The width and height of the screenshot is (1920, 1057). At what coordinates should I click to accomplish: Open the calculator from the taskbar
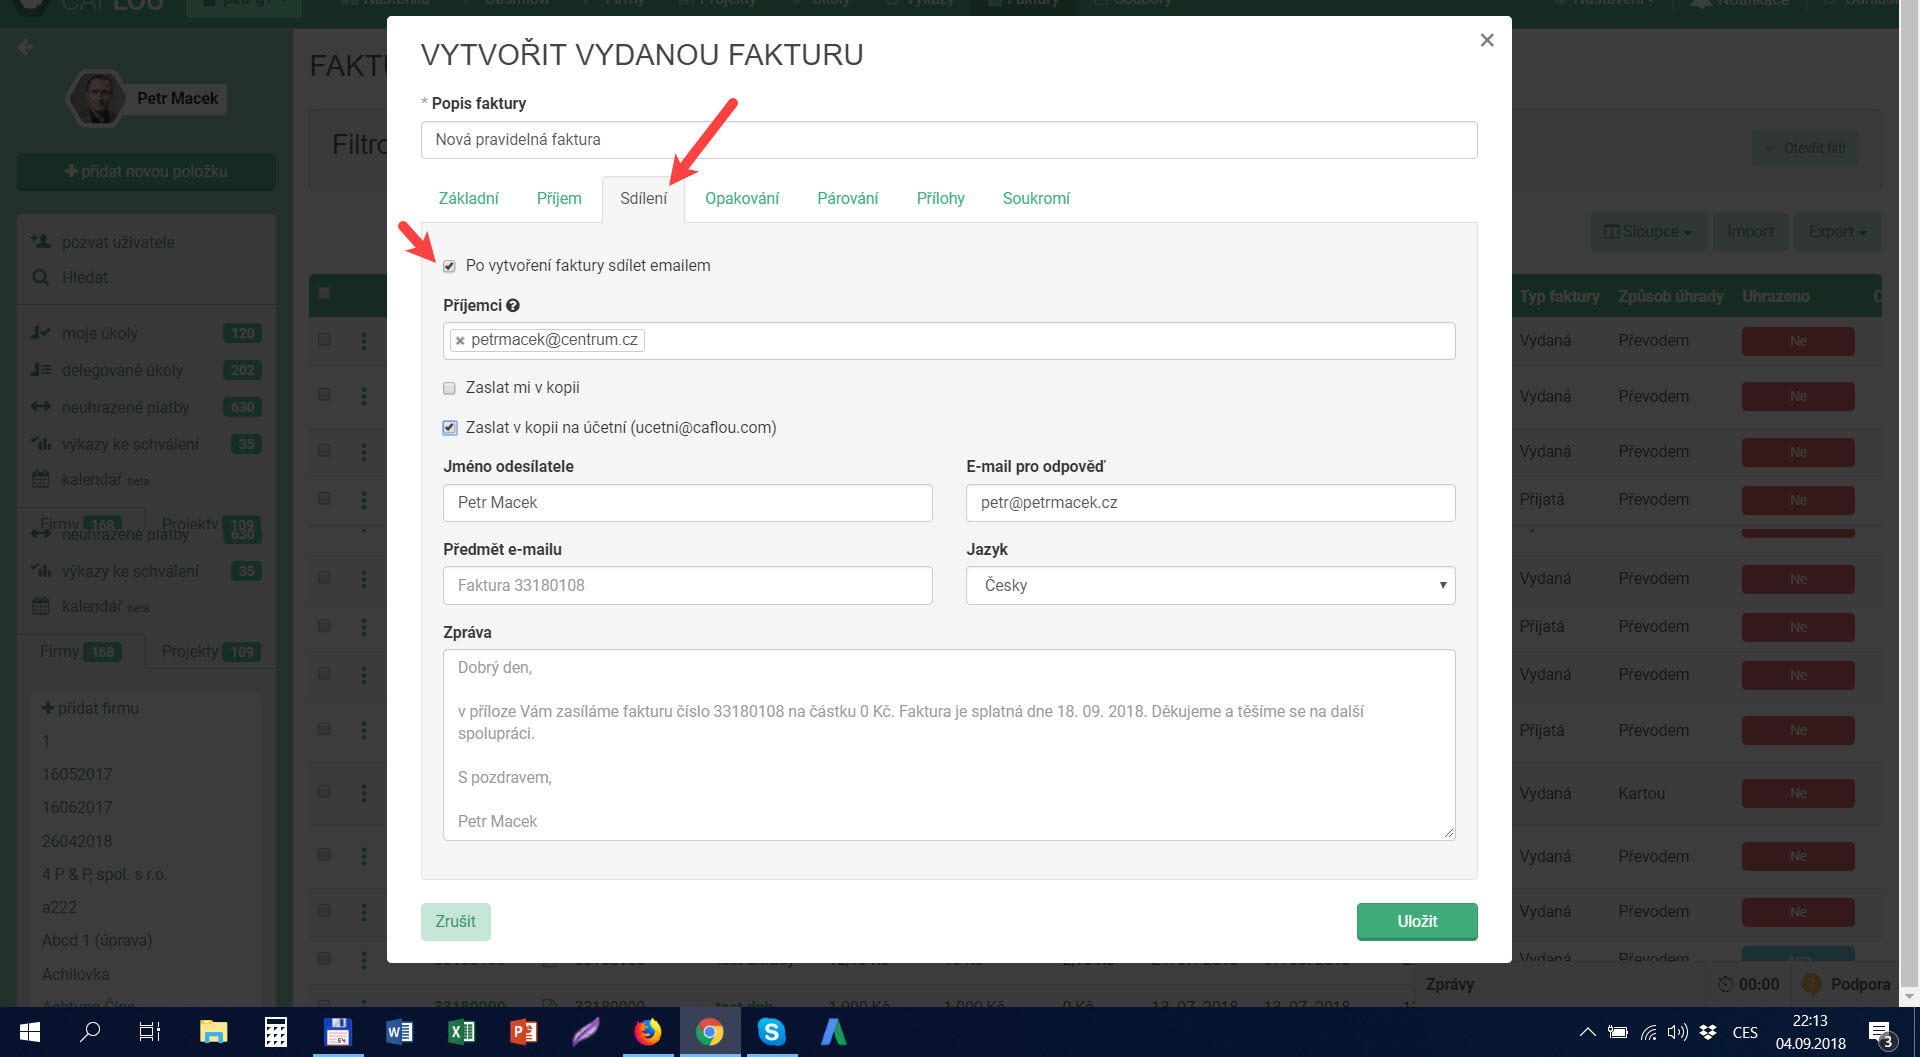275,1032
